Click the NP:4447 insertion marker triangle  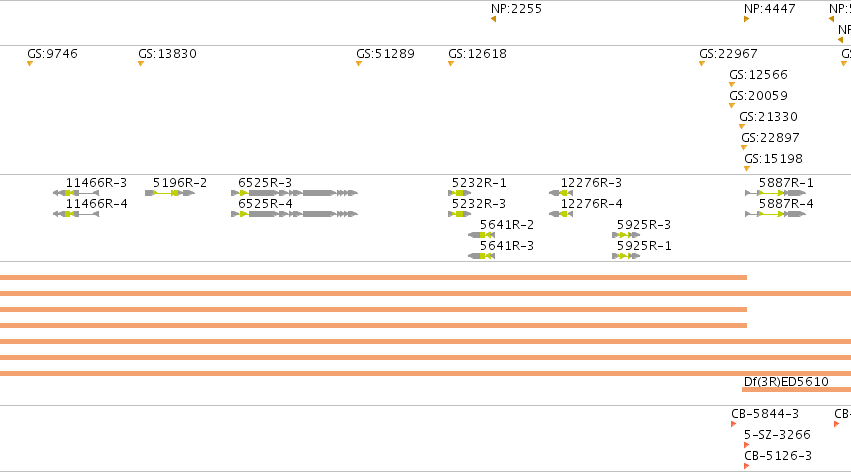click(x=746, y=19)
